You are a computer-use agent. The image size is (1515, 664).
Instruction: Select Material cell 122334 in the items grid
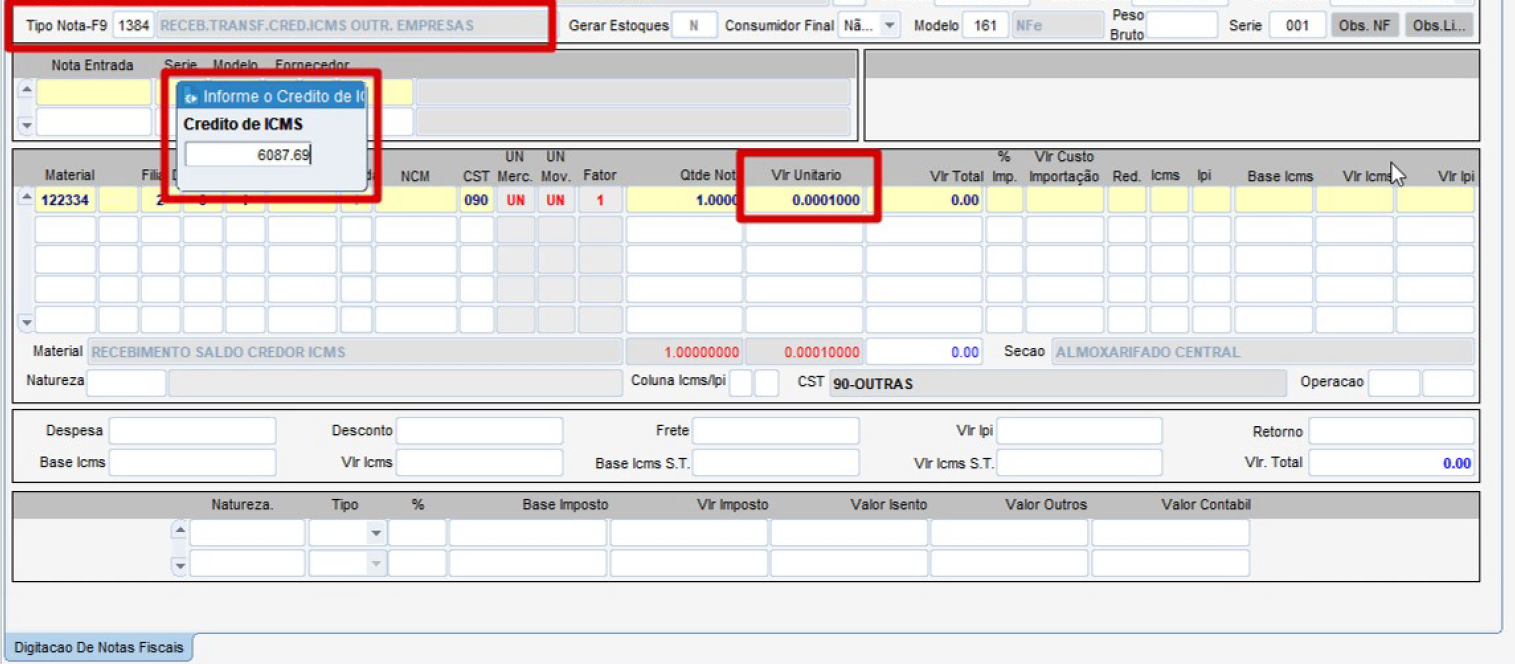tap(65, 200)
